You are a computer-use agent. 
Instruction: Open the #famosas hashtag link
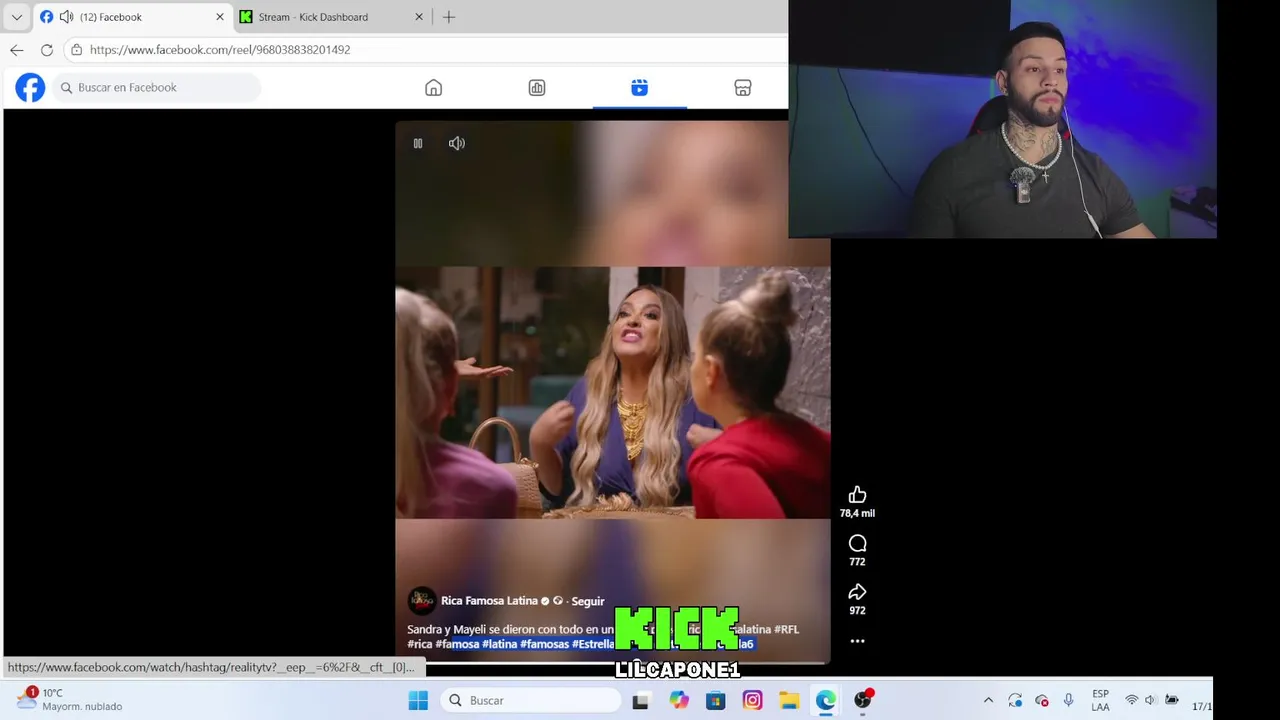pyautogui.click(x=544, y=644)
